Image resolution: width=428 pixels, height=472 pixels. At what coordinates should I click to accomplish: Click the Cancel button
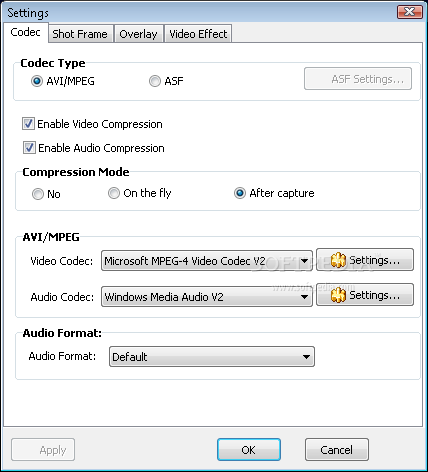337,450
